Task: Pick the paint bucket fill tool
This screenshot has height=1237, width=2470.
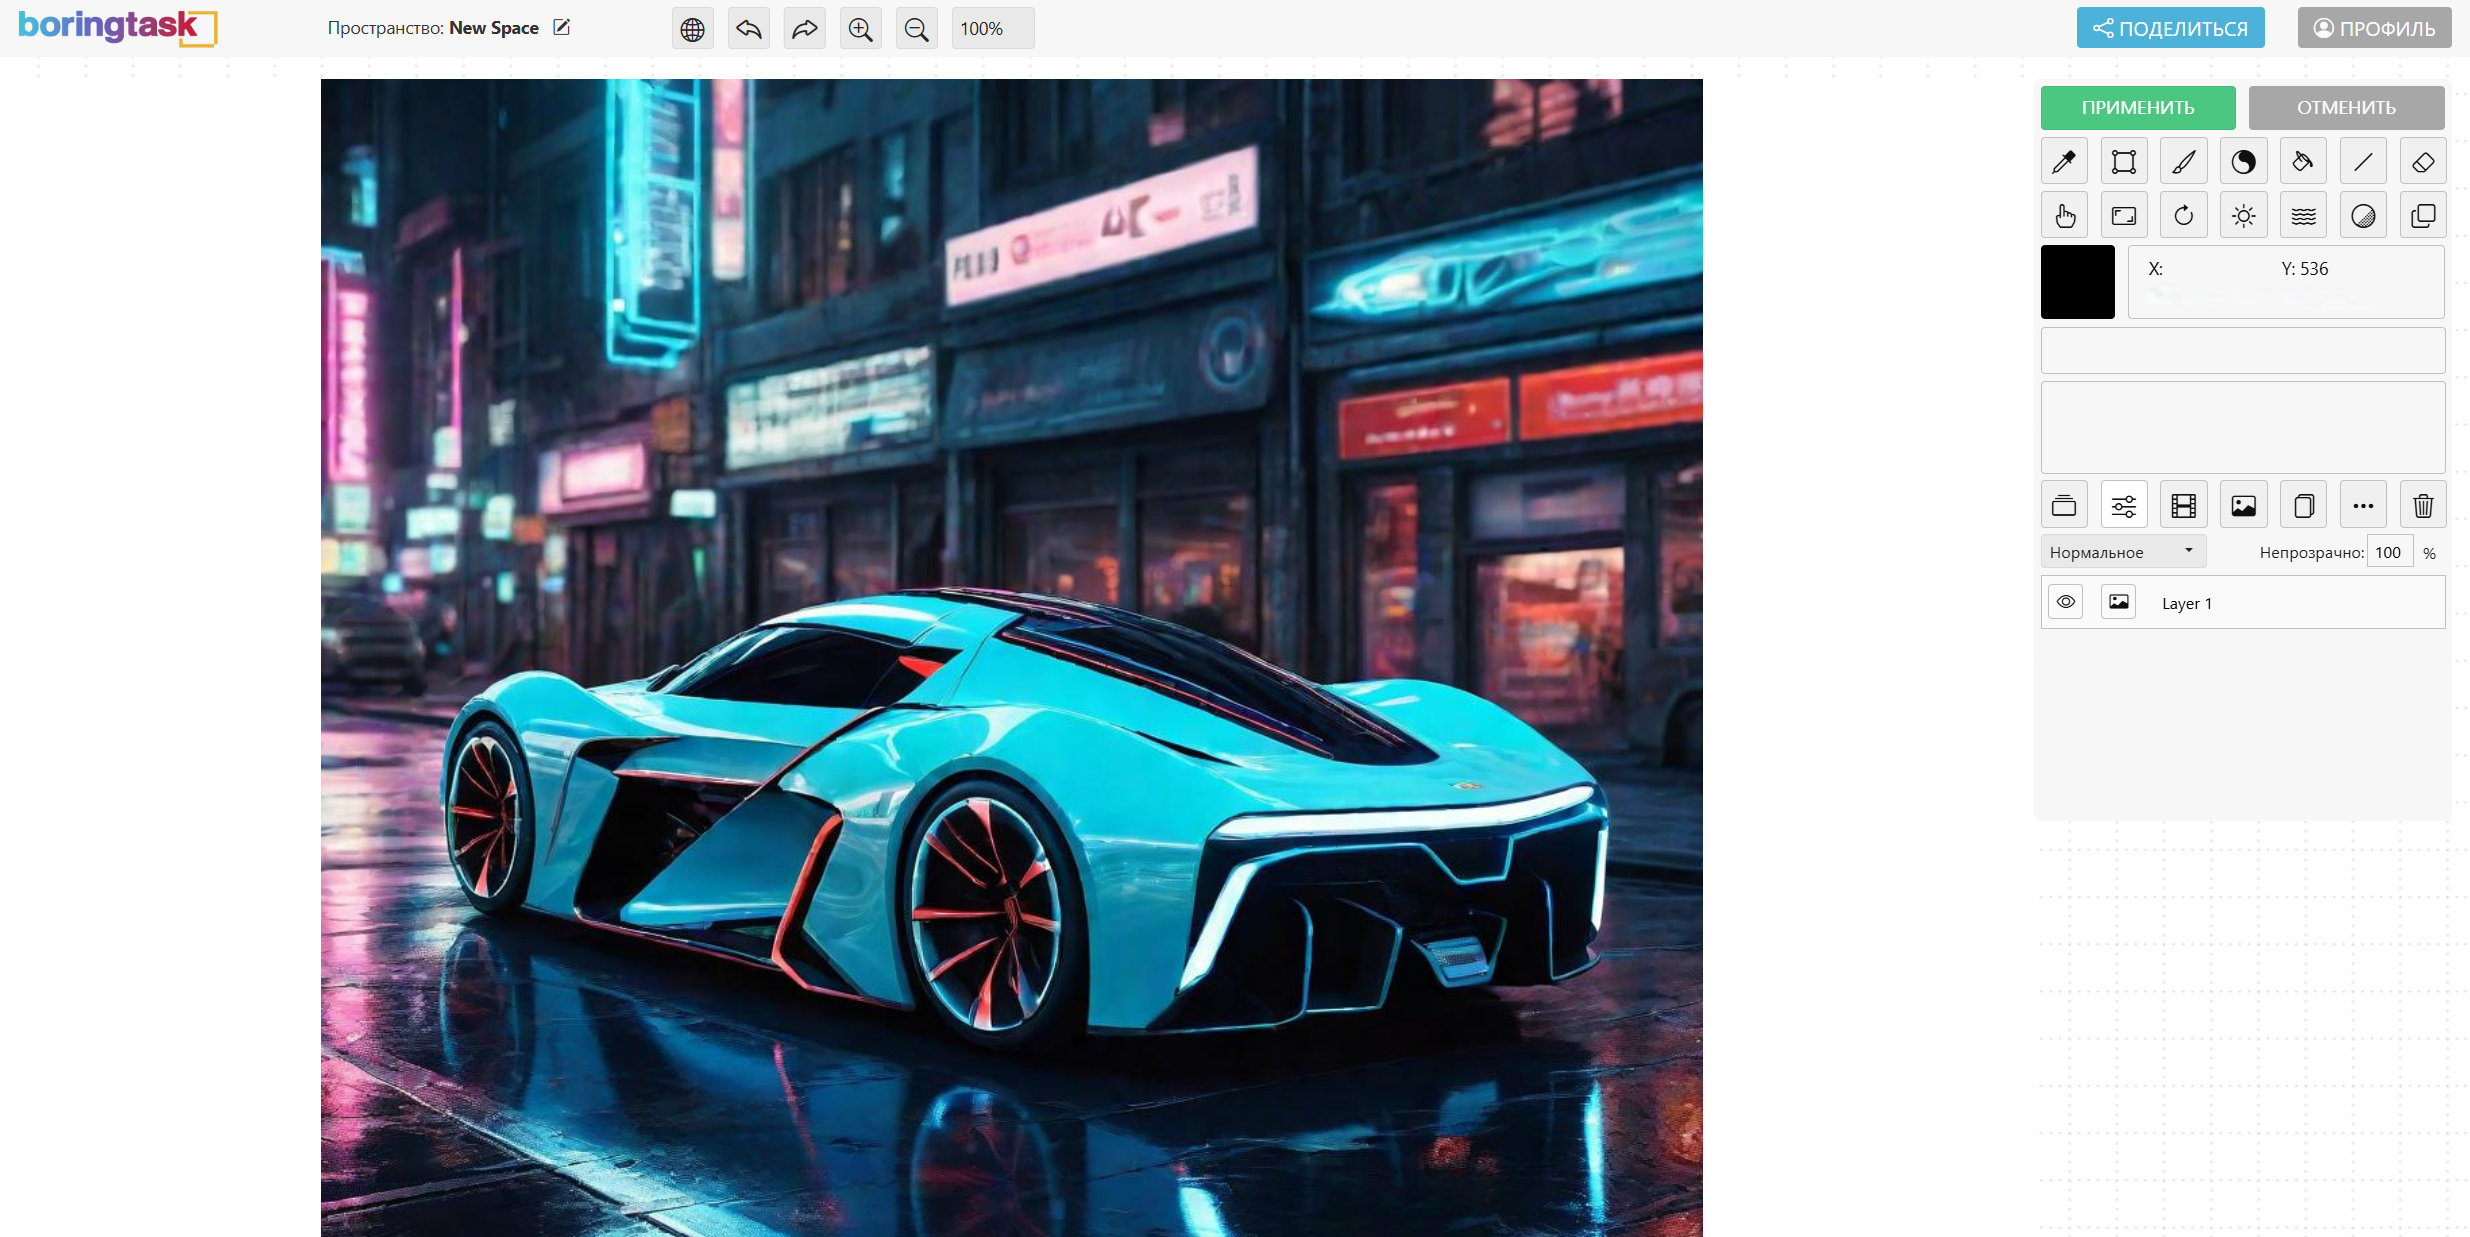Action: coord(2303,162)
